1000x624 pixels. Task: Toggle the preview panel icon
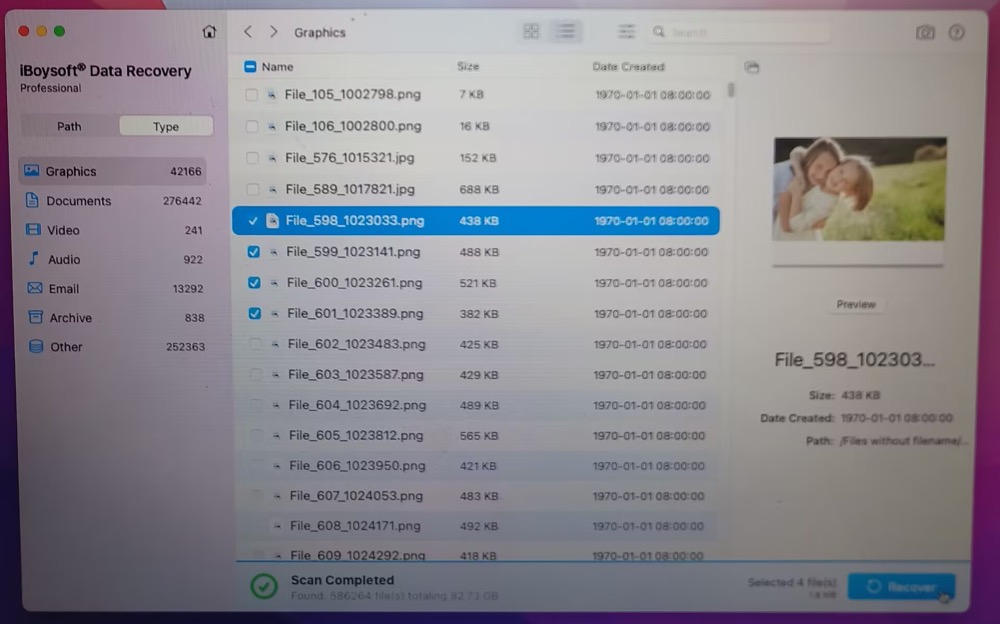pyautogui.click(x=752, y=67)
